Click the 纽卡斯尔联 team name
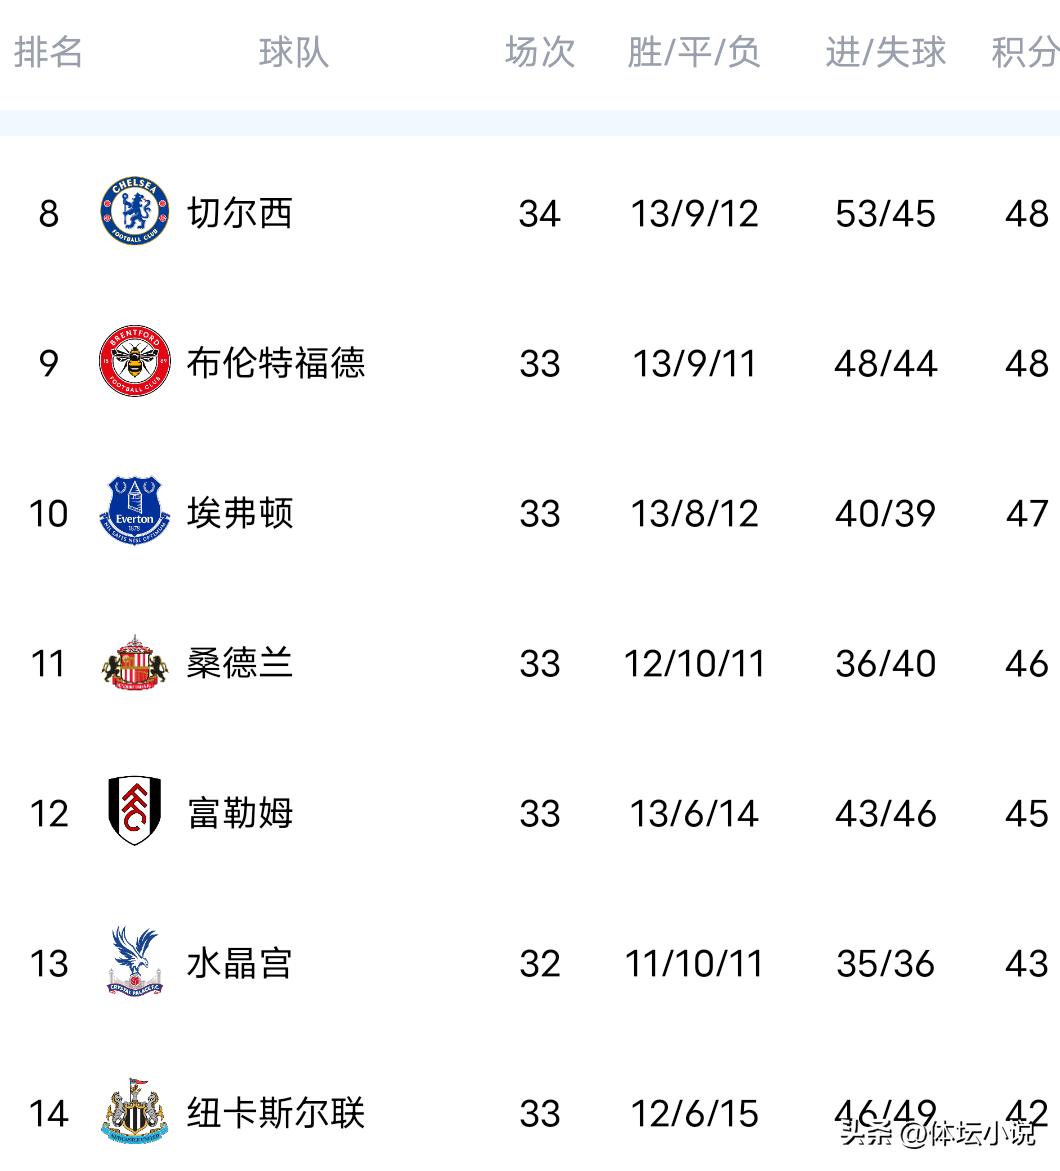Screen dimensions: 1060x1171 276,1113
